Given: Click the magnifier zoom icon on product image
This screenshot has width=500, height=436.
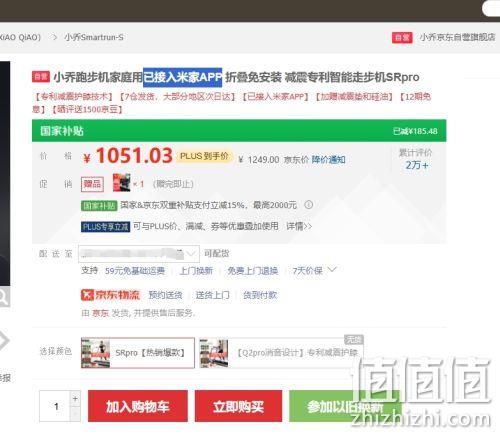Looking at the screenshot, I should click(4, 296).
